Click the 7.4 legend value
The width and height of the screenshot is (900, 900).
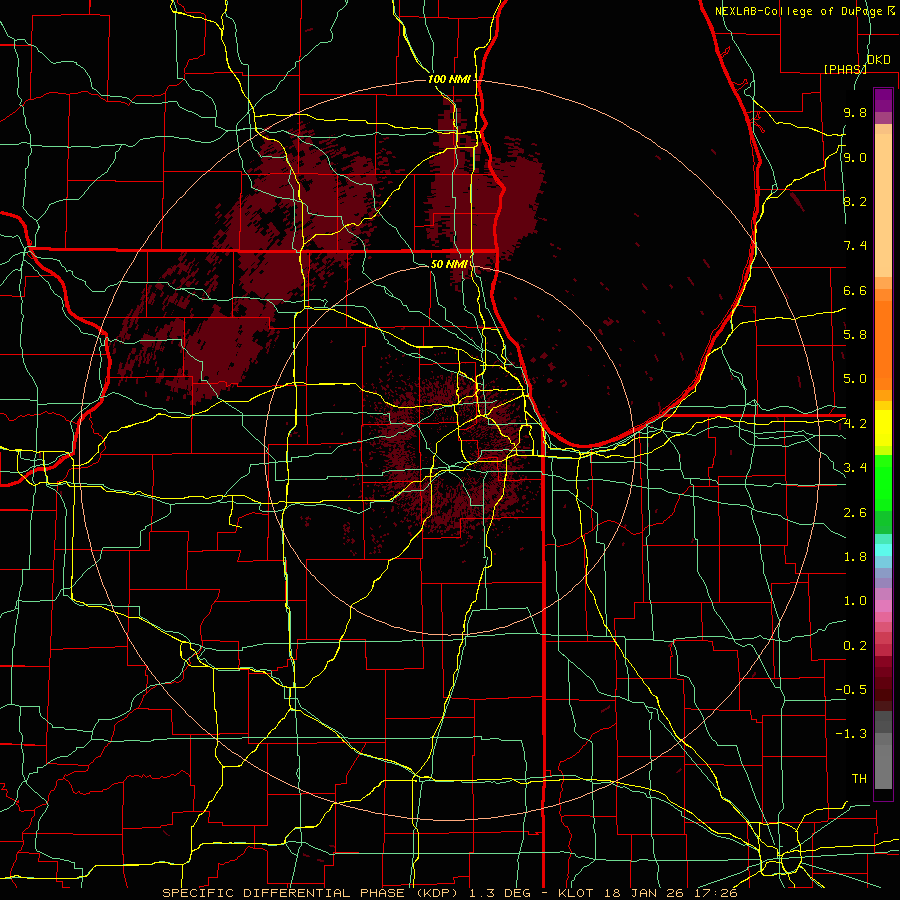click(855, 246)
